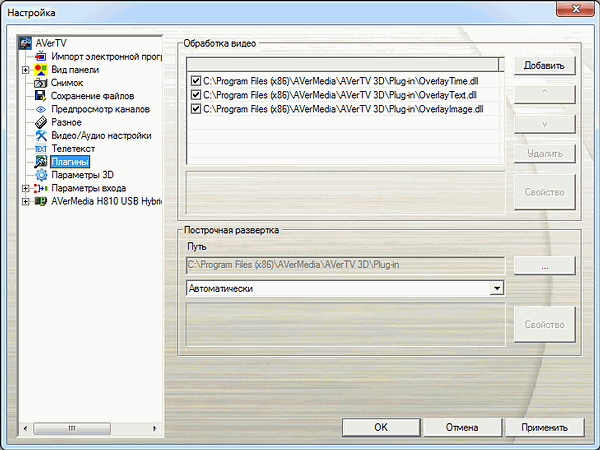
Task: Click the move plugin up button
Action: (x=544, y=94)
